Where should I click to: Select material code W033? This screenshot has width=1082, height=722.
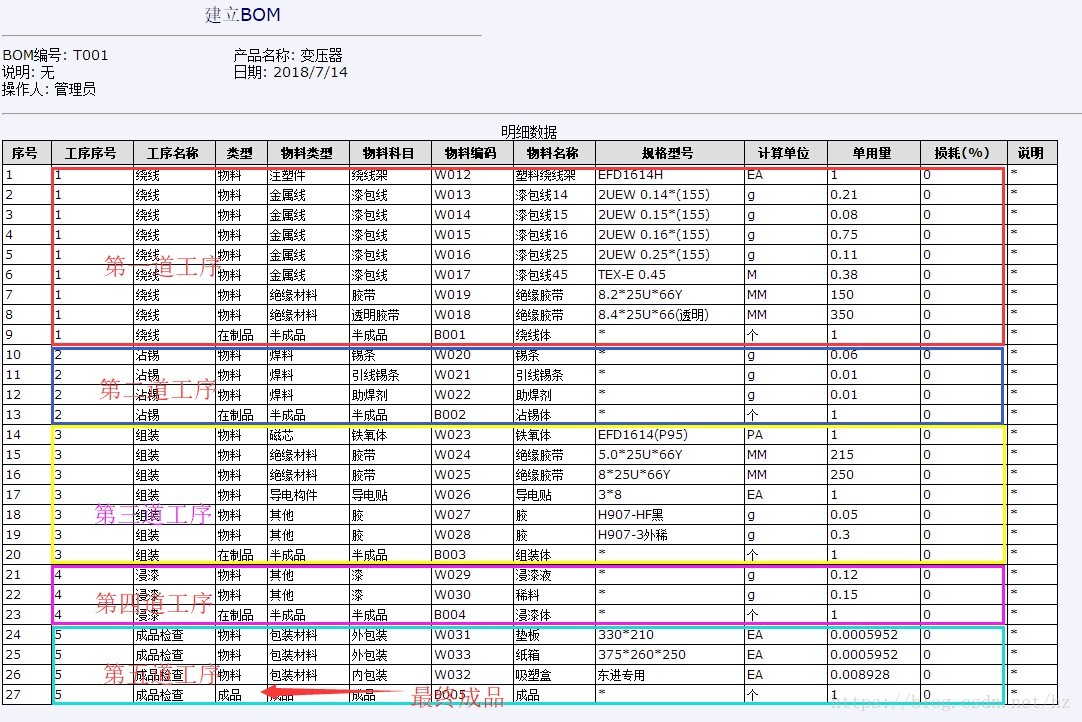point(453,655)
